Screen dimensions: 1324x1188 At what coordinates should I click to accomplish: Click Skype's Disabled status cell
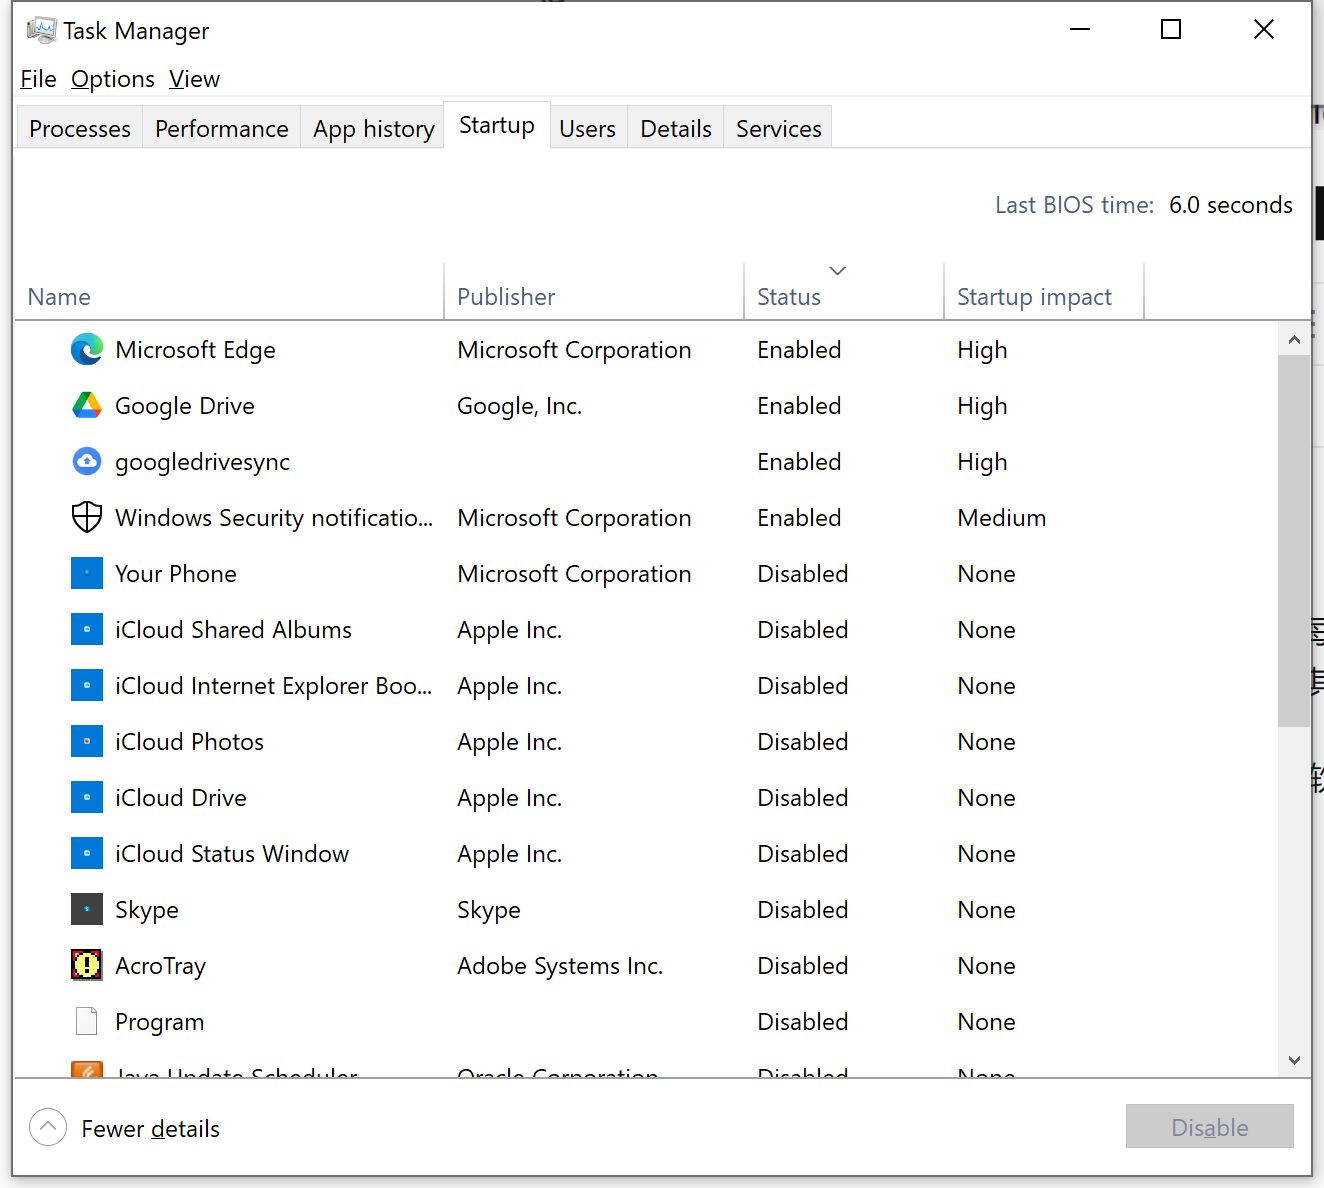(803, 910)
